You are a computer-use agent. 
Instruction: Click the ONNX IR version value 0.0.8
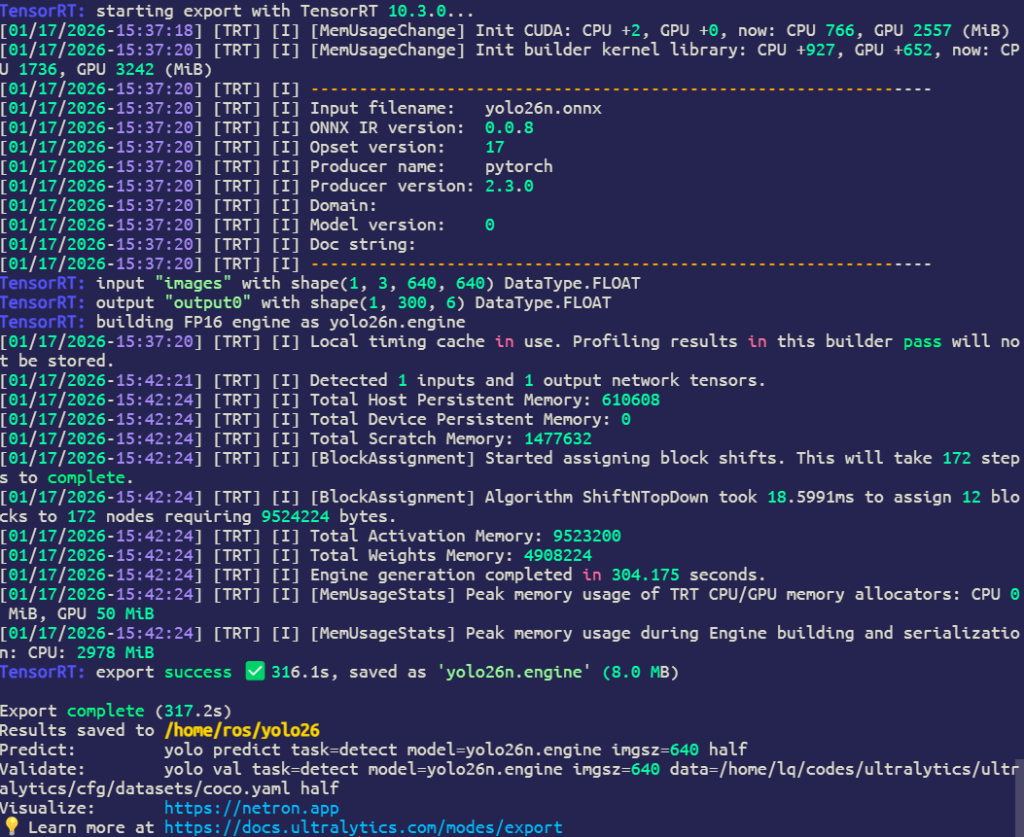509,128
